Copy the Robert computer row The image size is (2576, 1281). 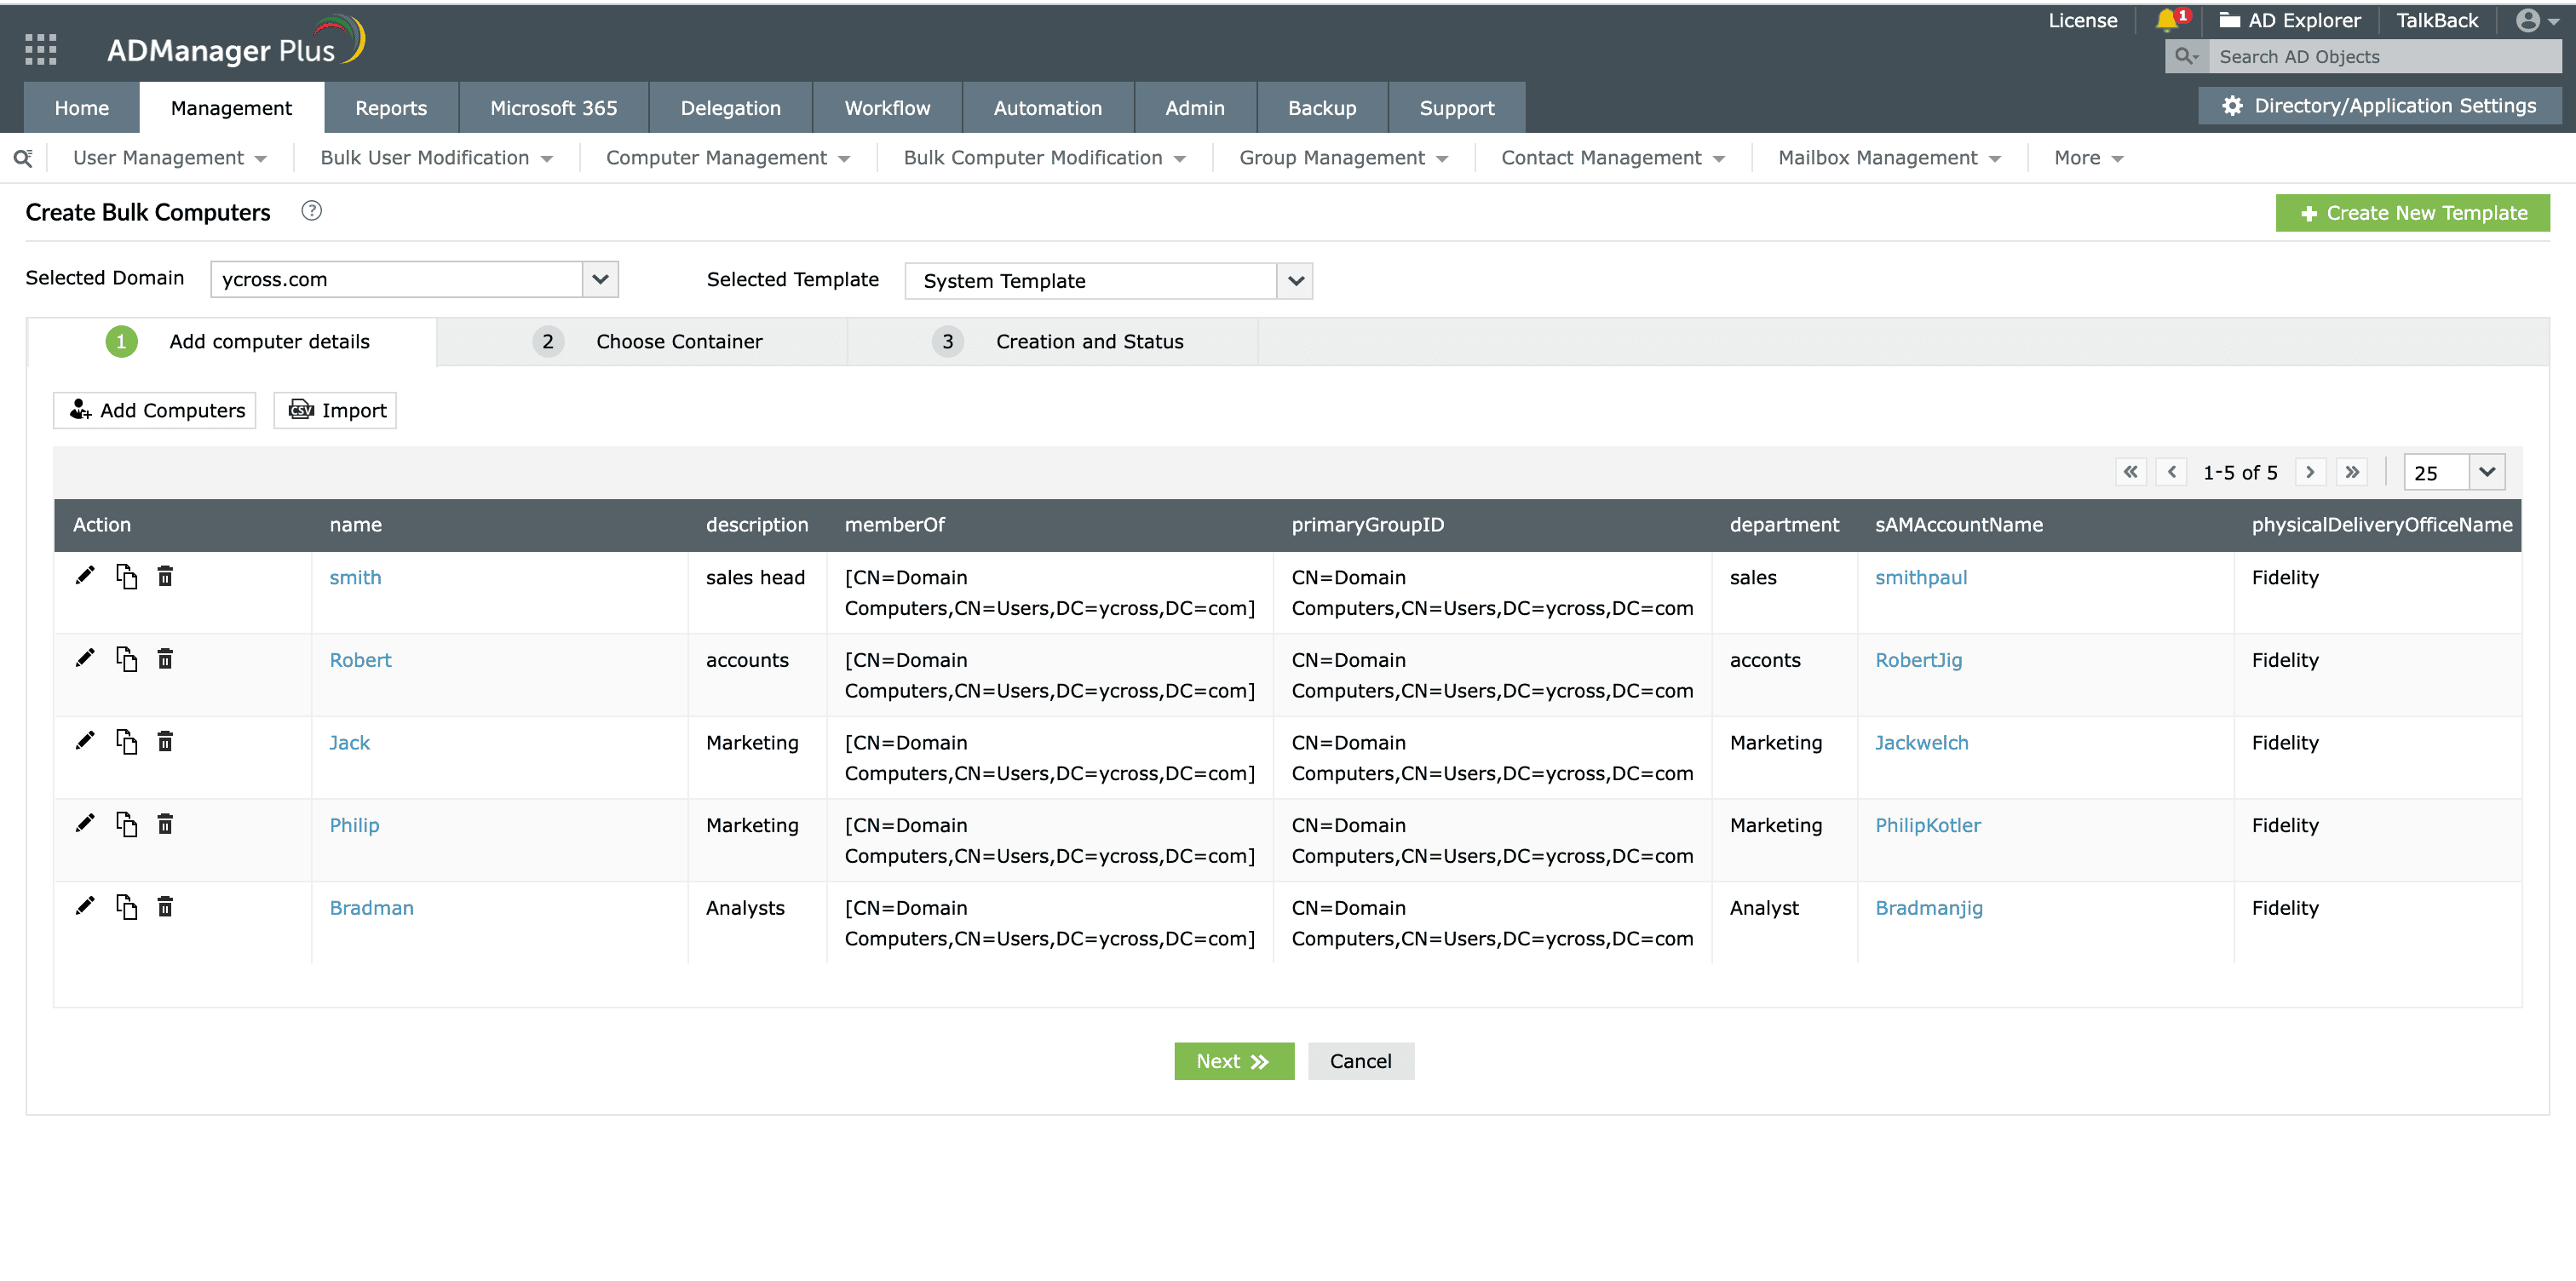(x=126, y=659)
